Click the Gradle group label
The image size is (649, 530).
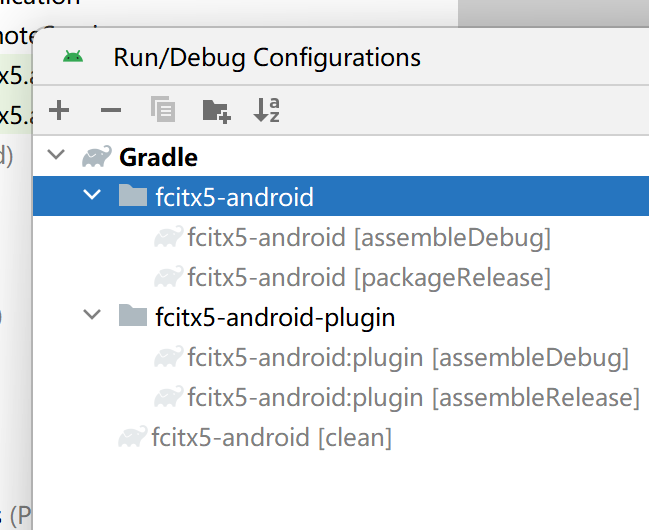click(158, 157)
